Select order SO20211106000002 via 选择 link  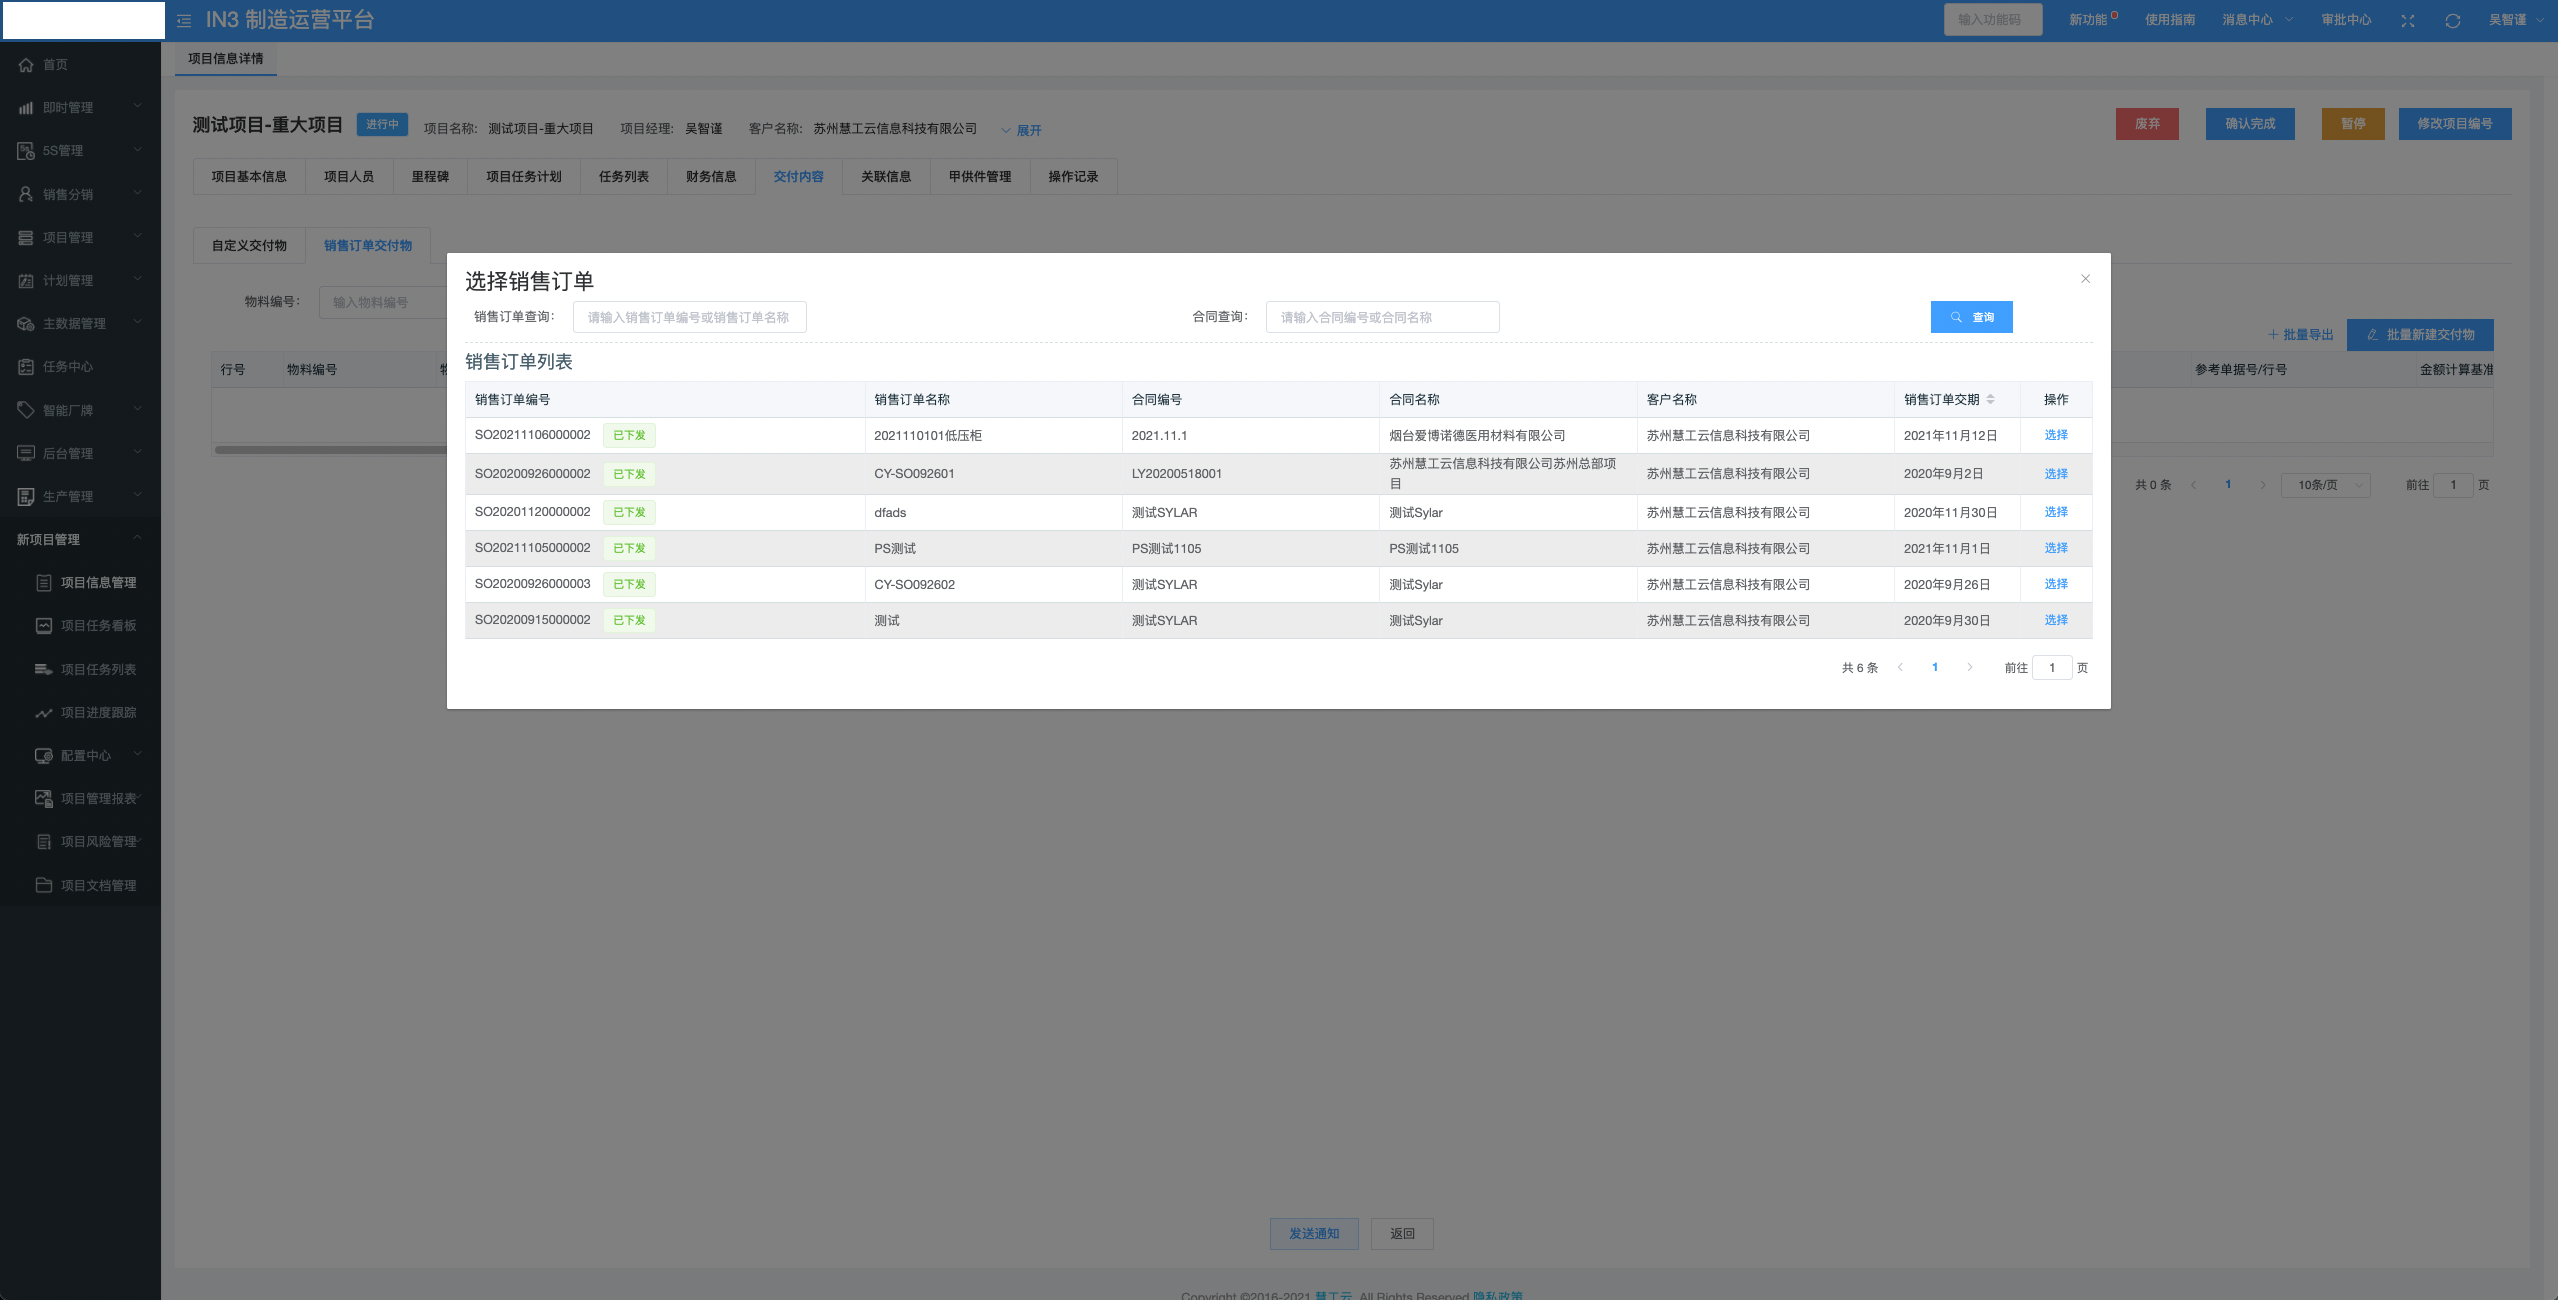[2055, 435]
